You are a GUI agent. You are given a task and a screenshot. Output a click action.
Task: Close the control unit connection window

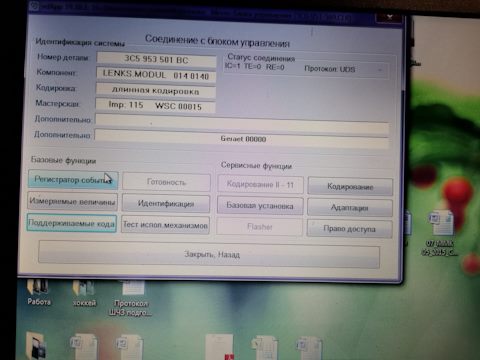pos(389,17)
